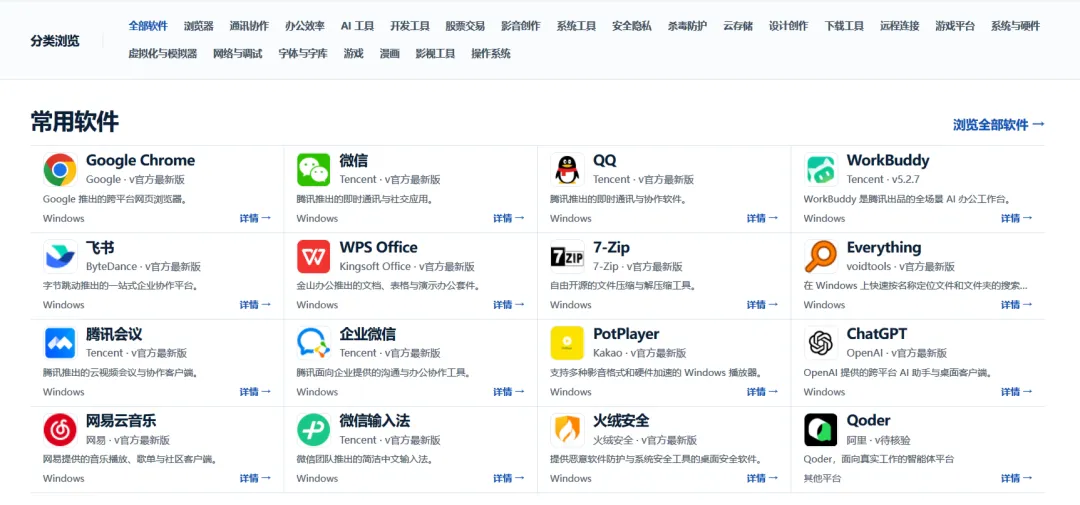Click the 其他平台 label under Qoder
Screen dimensions: 1080x505
tap(822, 478)
